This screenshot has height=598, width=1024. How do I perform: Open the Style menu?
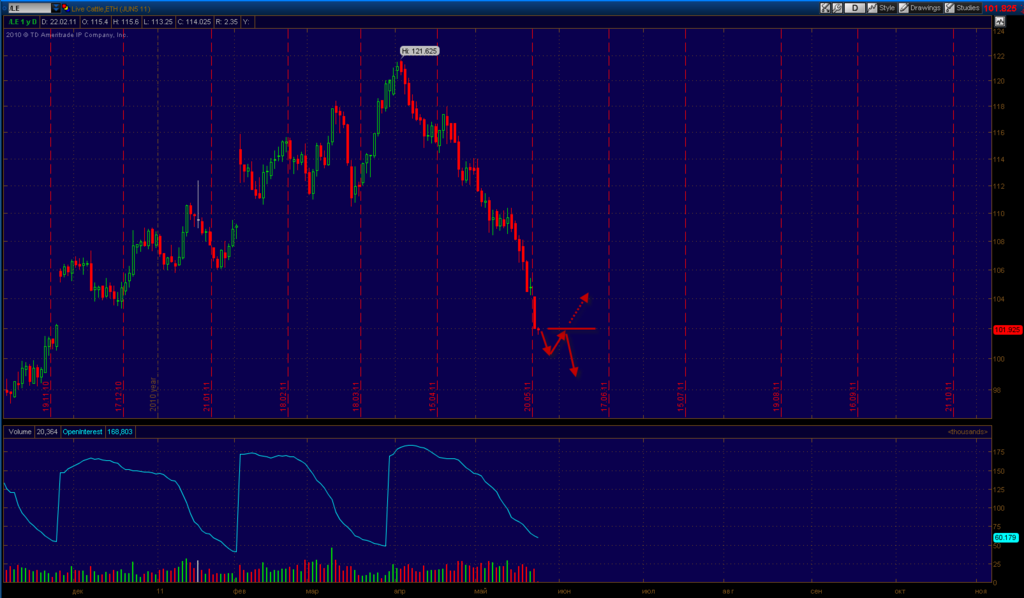(881, 8)
